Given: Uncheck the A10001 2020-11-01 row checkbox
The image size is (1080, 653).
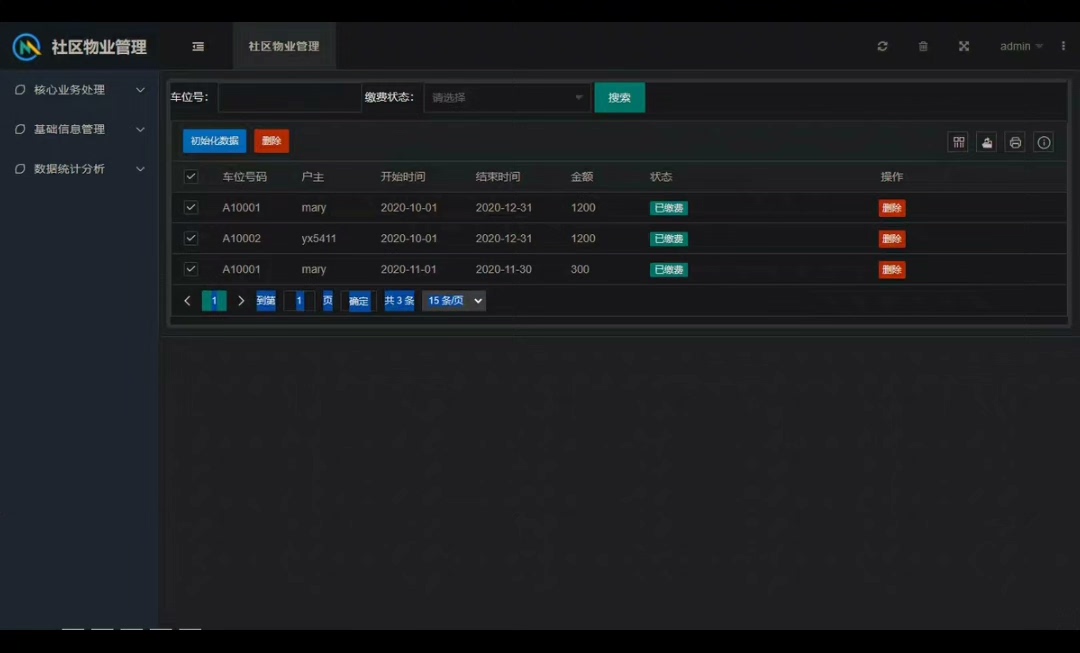Looking at the screenshot, I should click(191, 269).
